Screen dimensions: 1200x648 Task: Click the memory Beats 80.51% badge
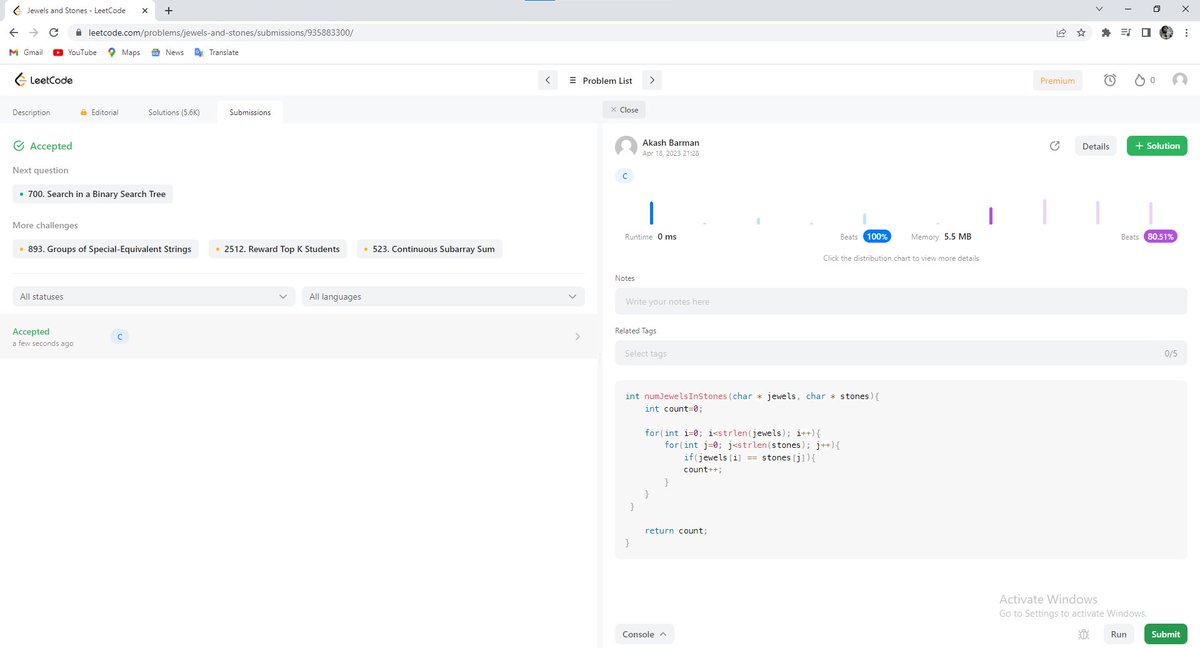click(1161, 237)
